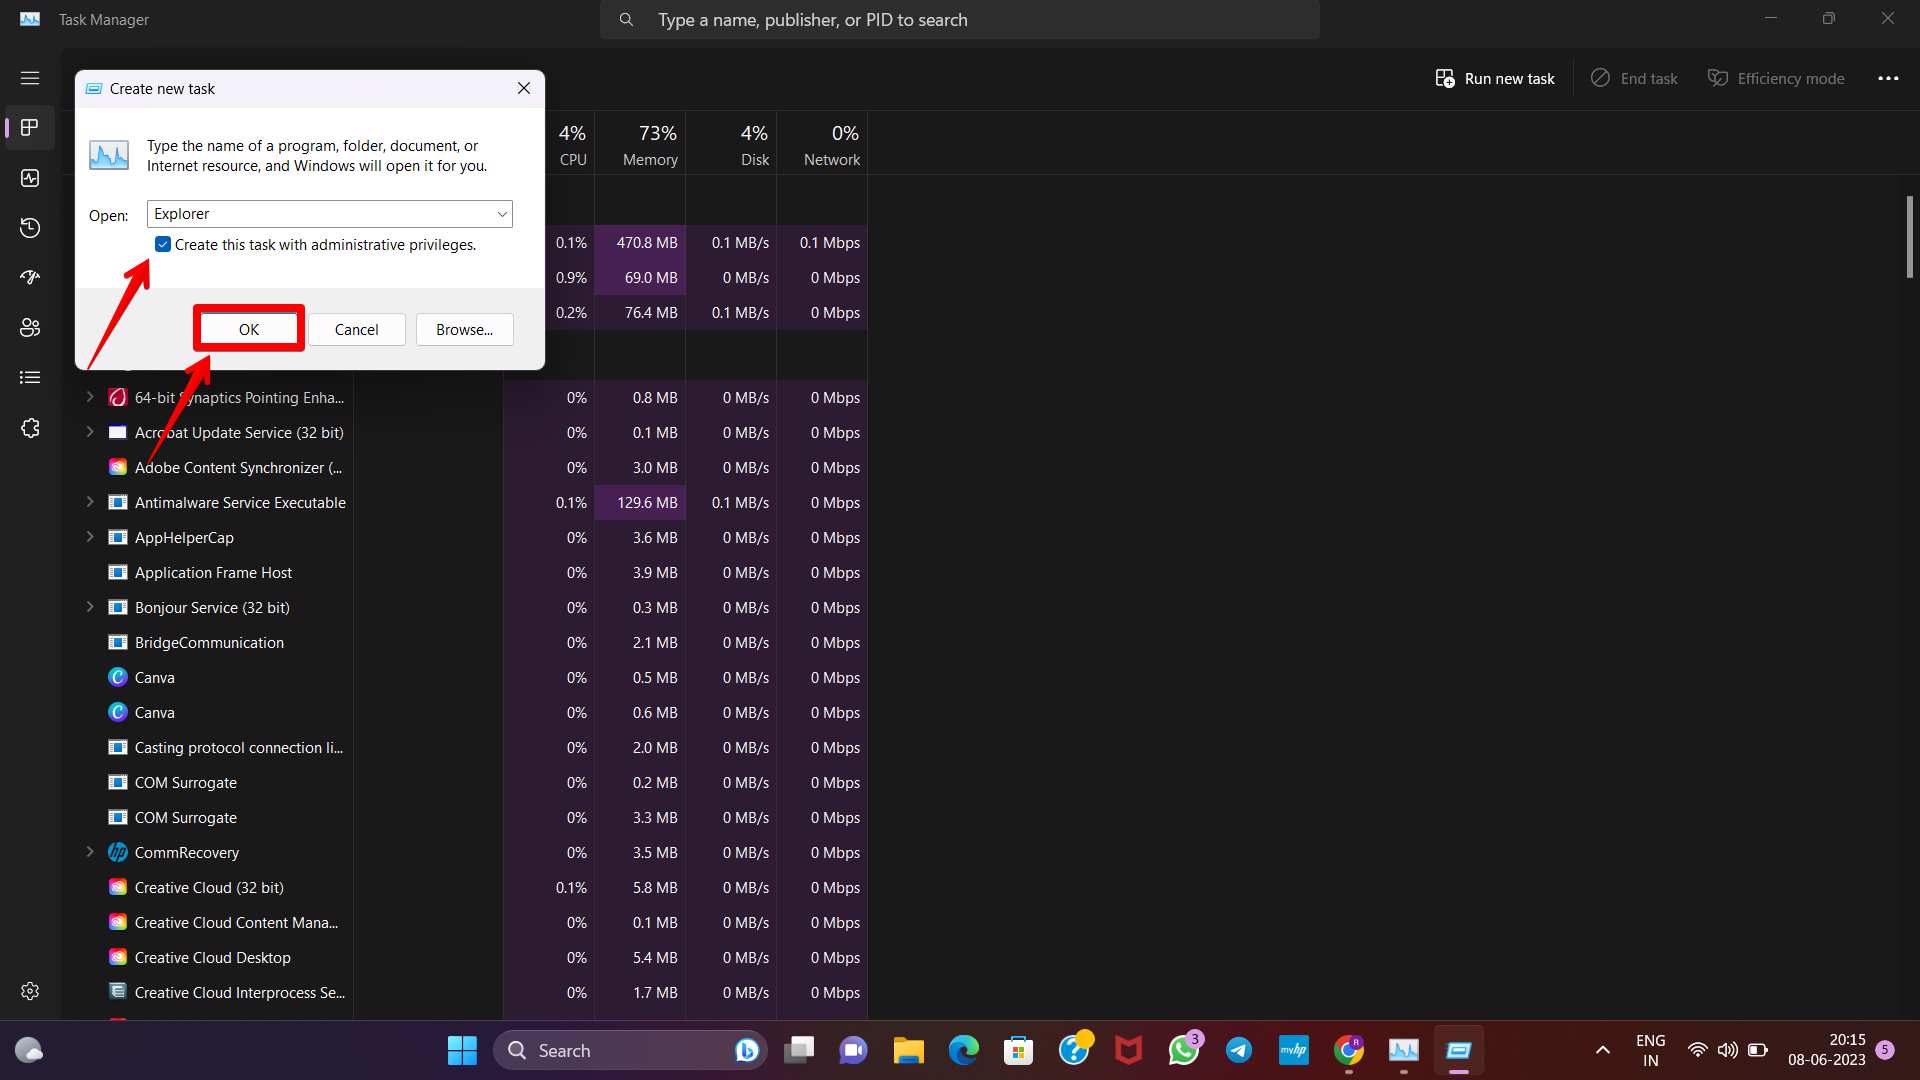Viewport: 1920px width, 1080px height.
Task: Toggle the navigation menu with the hamburger icon
Action: point(30,77)
